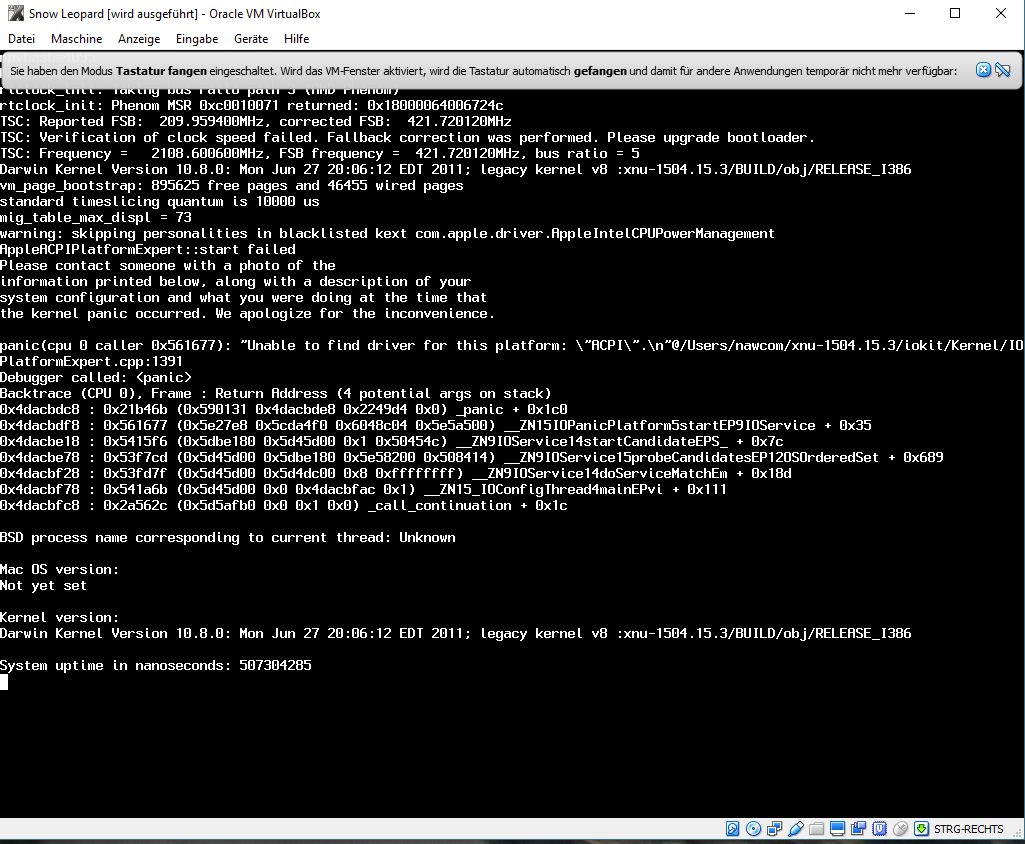This screenshot has height=844, width=1025.
Task: Click the don't-show-message-again icon
Action: point(1003,70)
